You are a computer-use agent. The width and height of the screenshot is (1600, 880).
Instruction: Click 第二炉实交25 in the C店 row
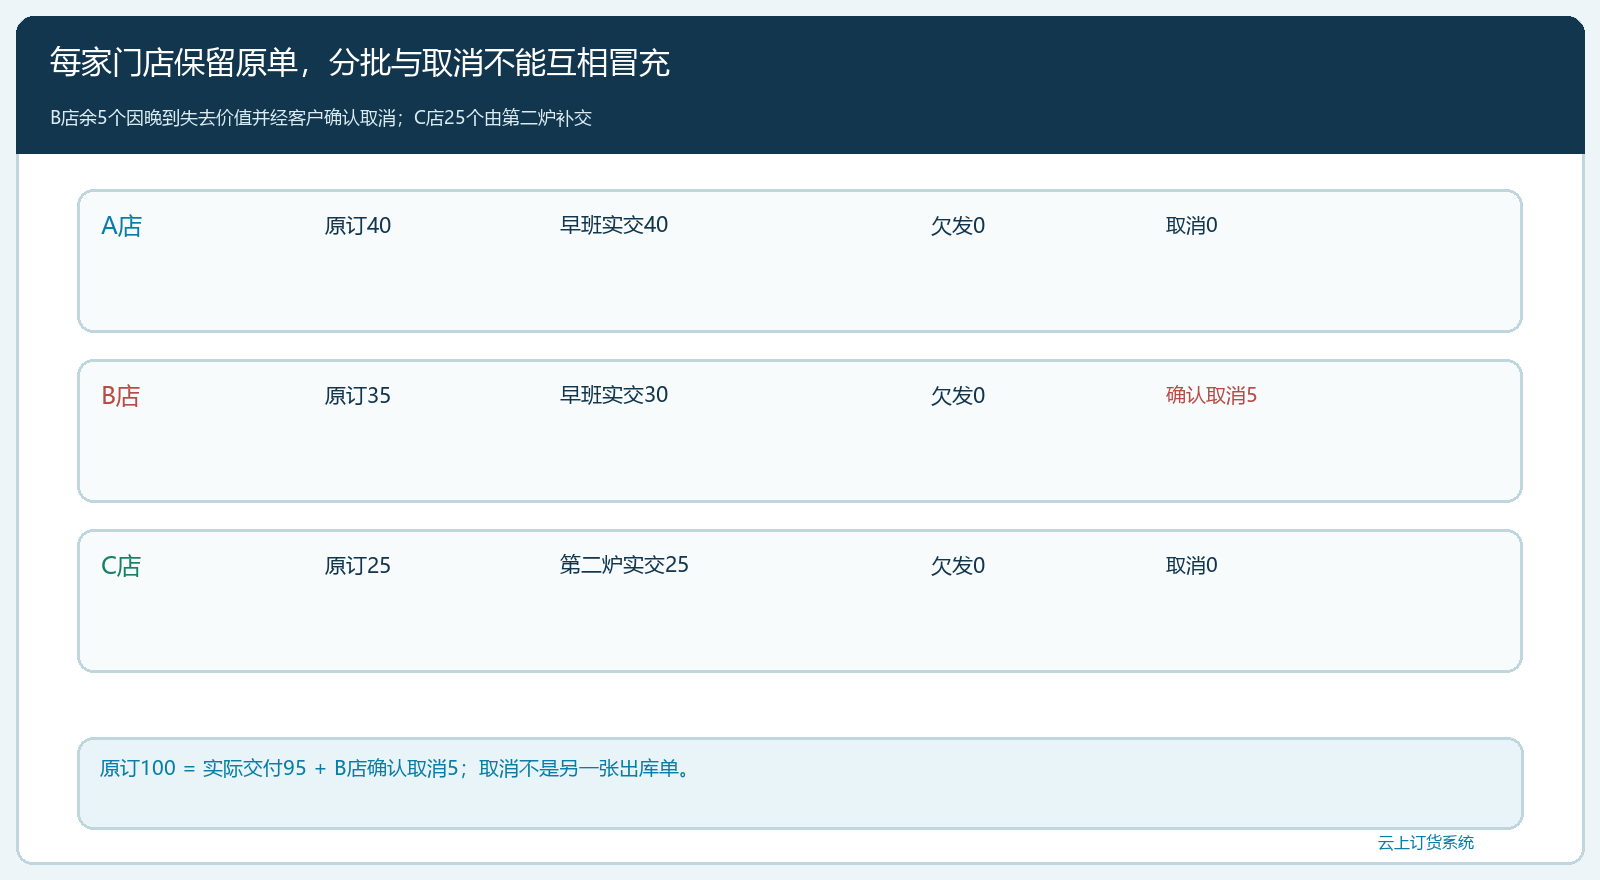click(624, 565)
